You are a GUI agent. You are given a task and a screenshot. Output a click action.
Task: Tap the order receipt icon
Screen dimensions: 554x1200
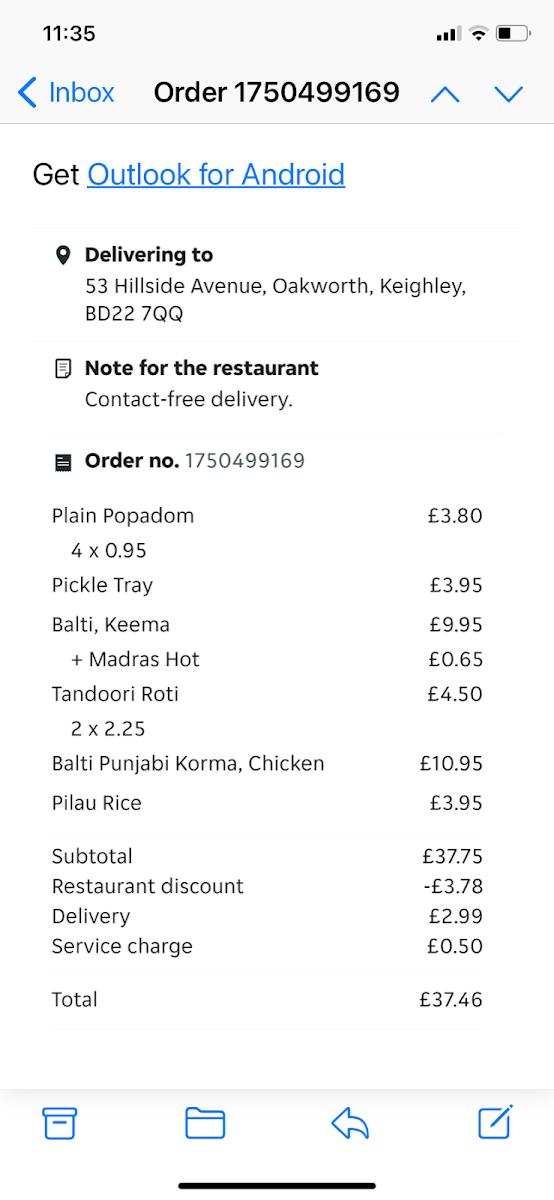point(63,462)
